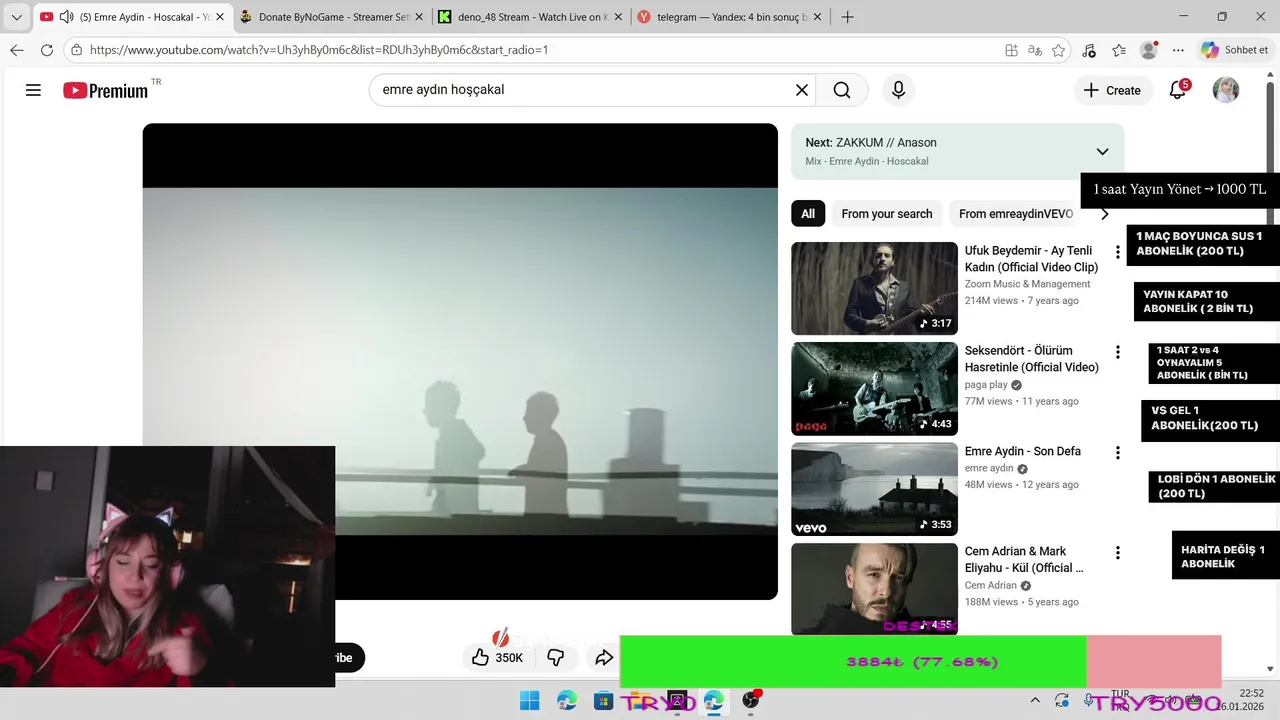The width and height of the screenshot is (1280, 720).
Task: Select From emreaydinVEVO chip
Action: click(1015, 213)
